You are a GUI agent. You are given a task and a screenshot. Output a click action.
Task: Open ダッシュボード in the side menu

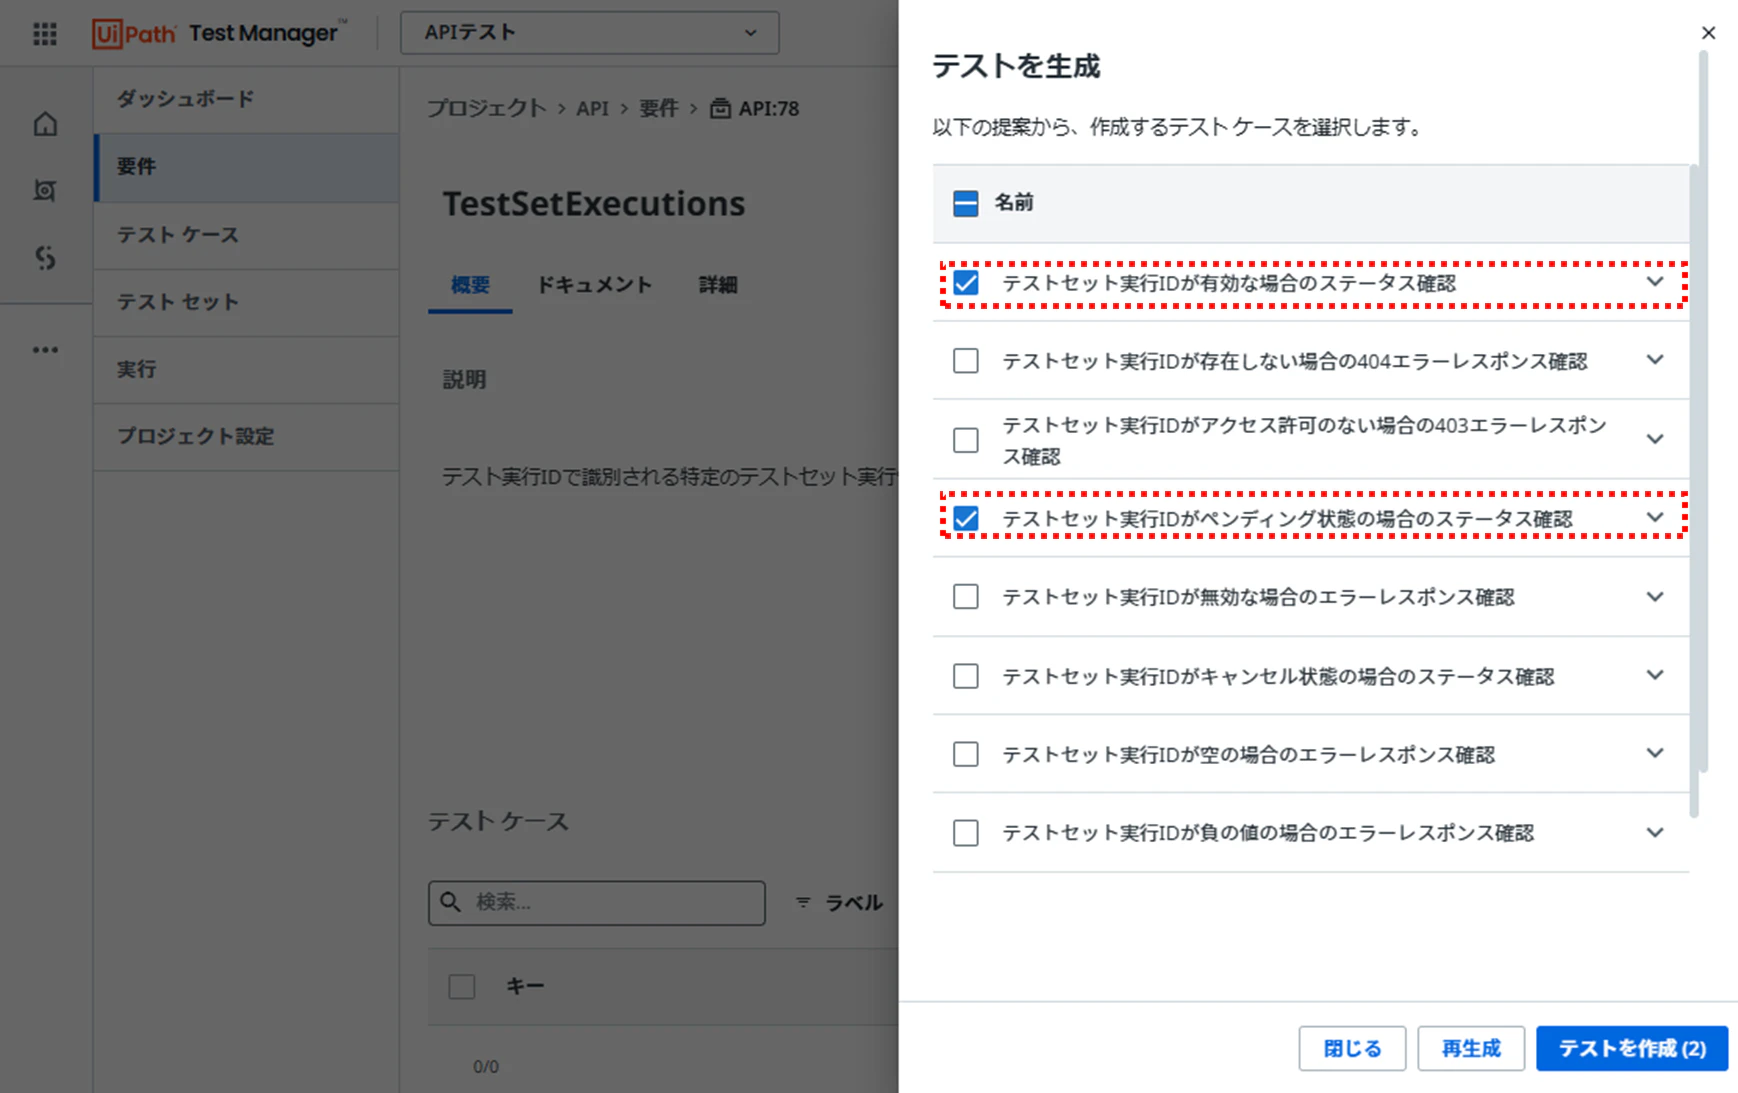point(246,99)
